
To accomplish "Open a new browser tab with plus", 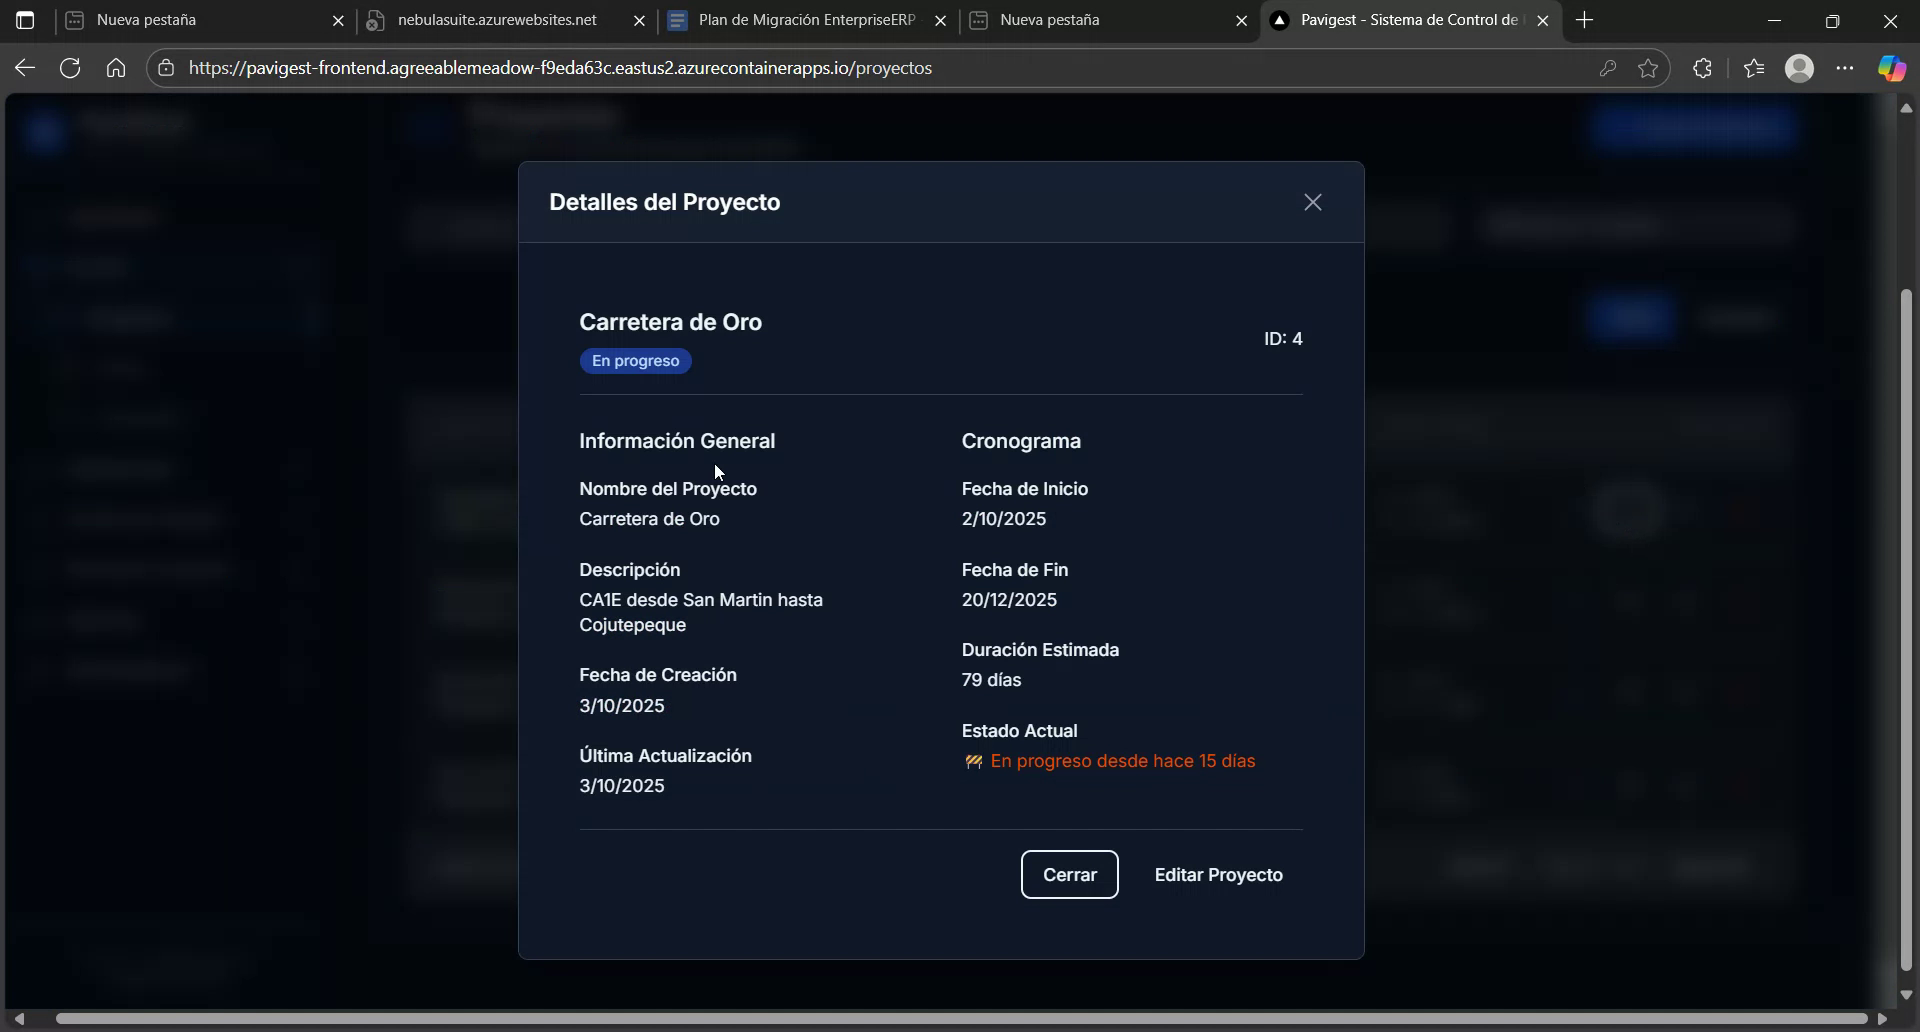I will (1585, 20).
